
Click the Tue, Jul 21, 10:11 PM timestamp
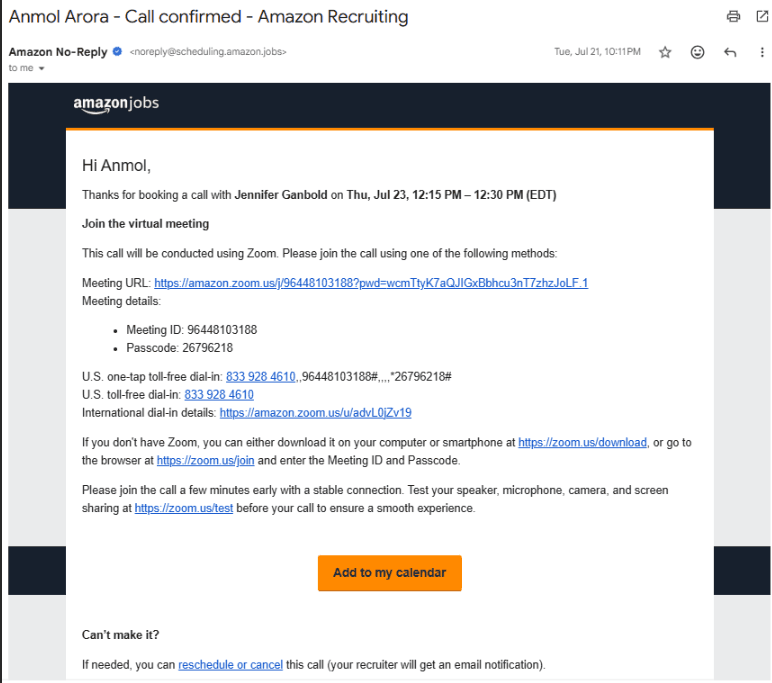click(x=597, y=52)
